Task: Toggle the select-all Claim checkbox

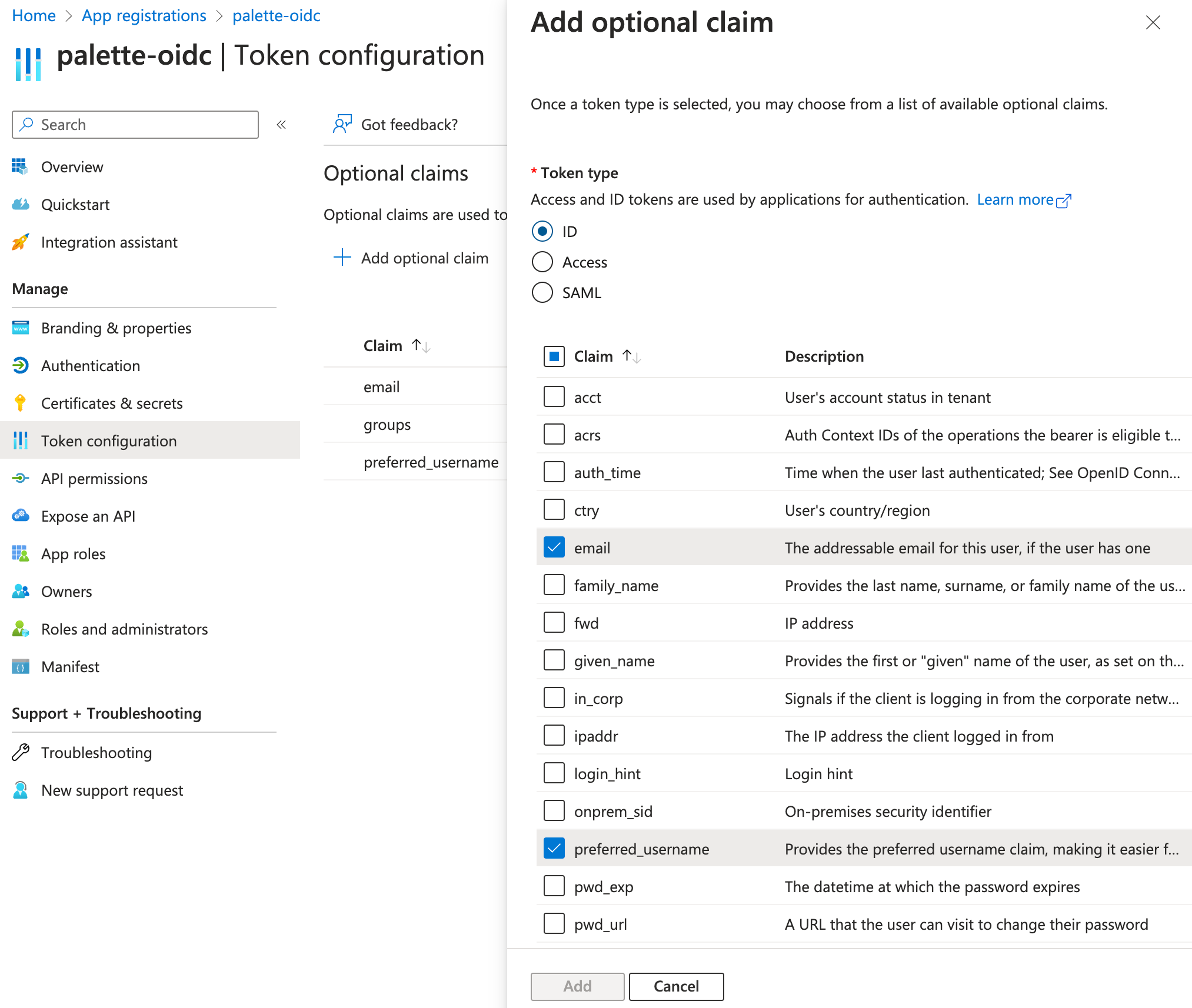Action: (x=554, y=356)
